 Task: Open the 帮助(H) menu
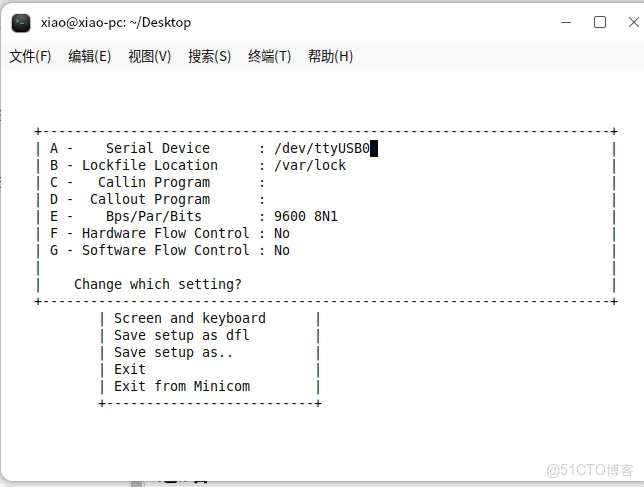coord(331,56)
